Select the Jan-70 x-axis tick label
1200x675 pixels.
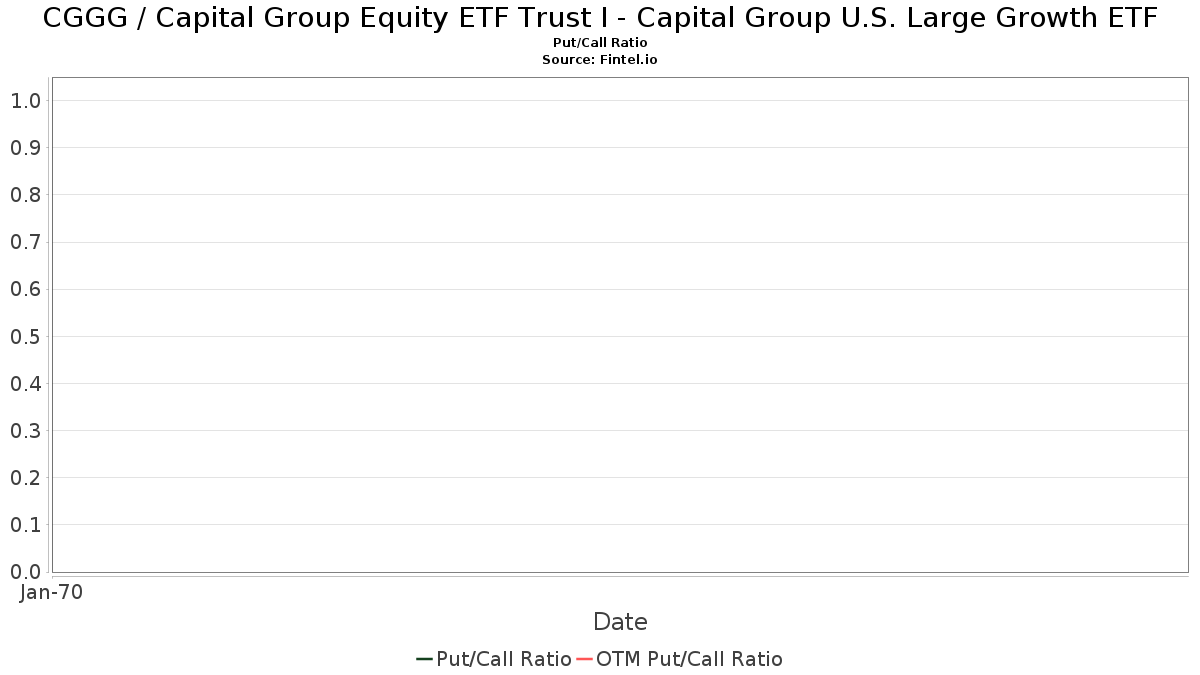pos(51,592)
